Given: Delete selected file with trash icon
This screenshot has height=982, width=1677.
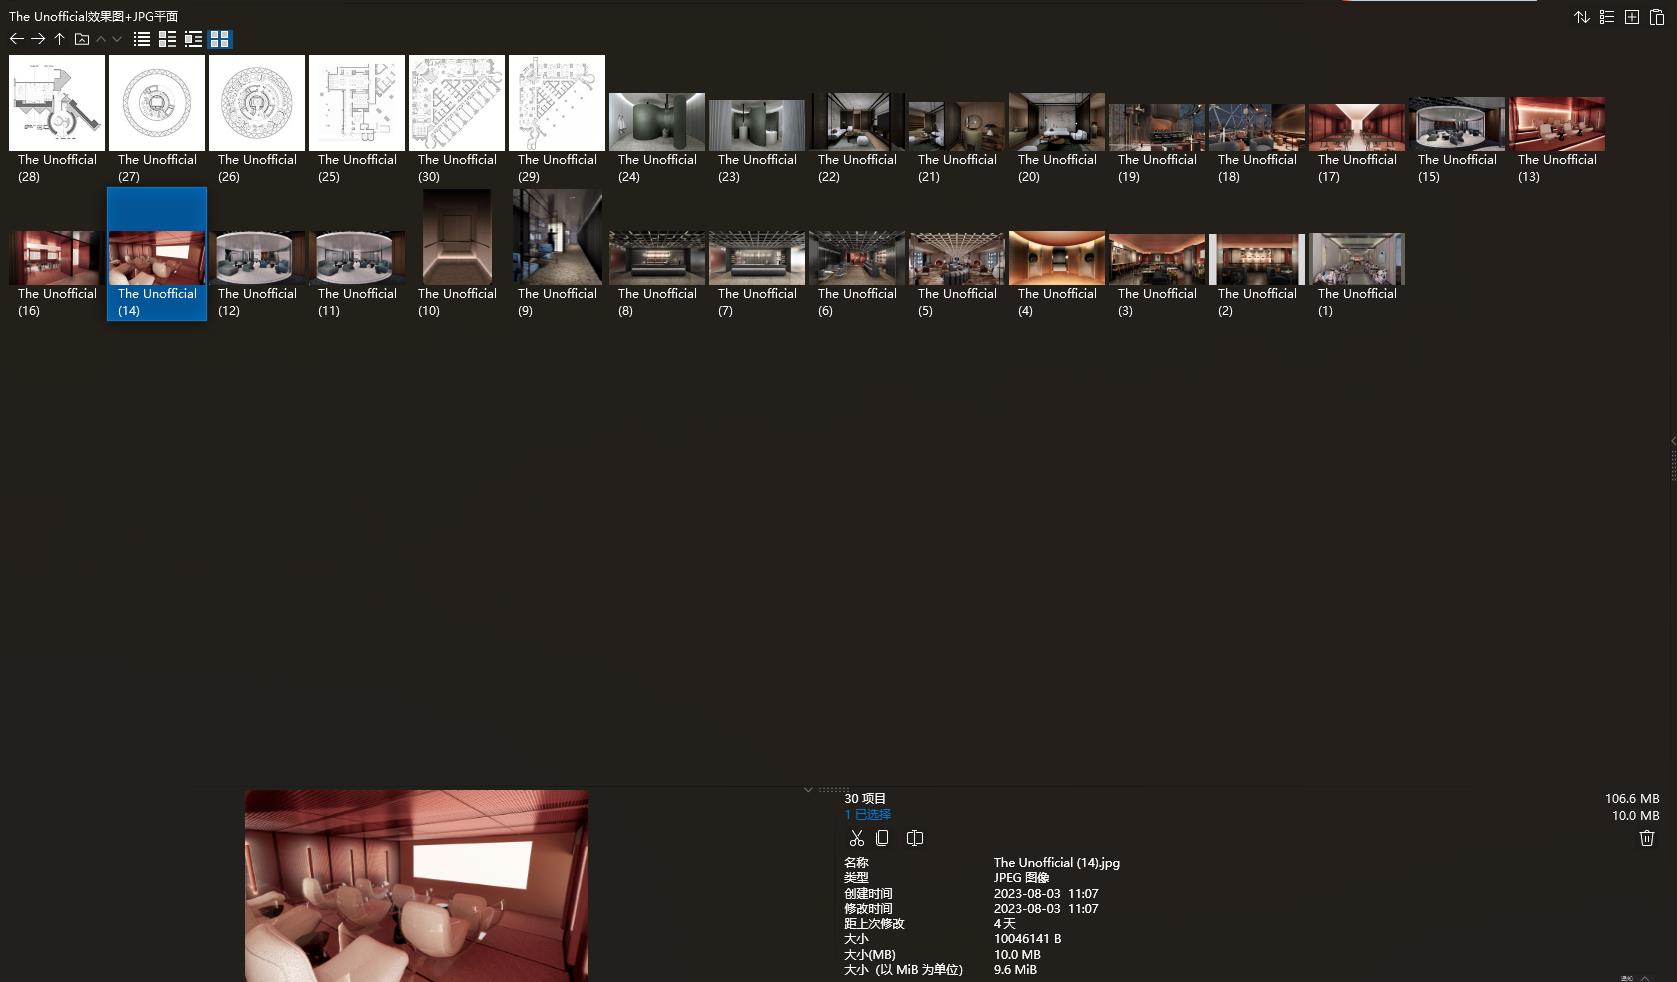Looking at the screenshot, I should [x=1646, y=838].
